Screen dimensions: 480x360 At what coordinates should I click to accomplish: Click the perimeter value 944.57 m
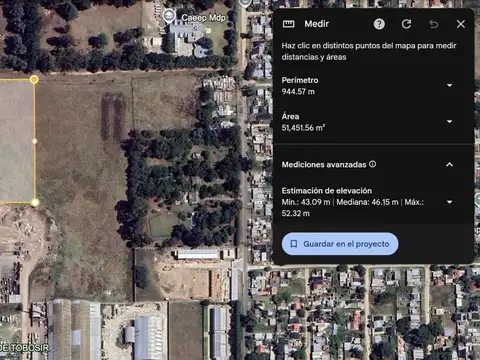(298, 92)
